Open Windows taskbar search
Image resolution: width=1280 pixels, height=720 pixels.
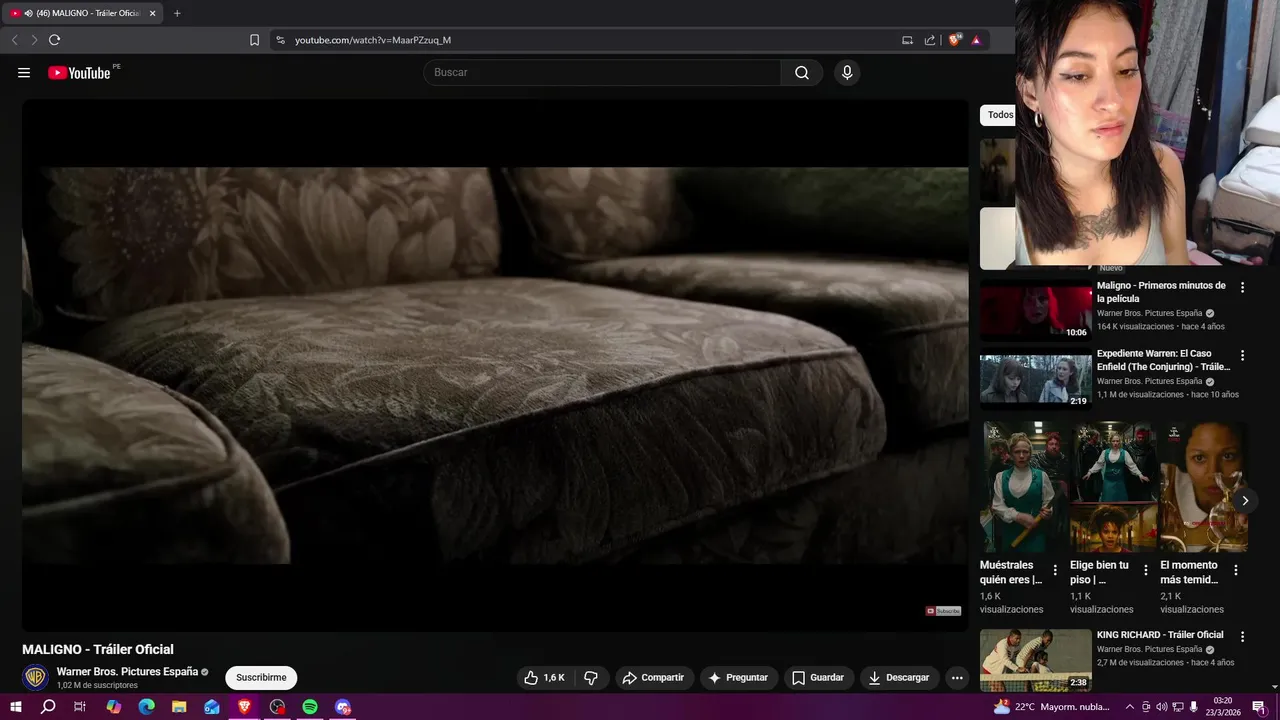(x=48, y=707)
